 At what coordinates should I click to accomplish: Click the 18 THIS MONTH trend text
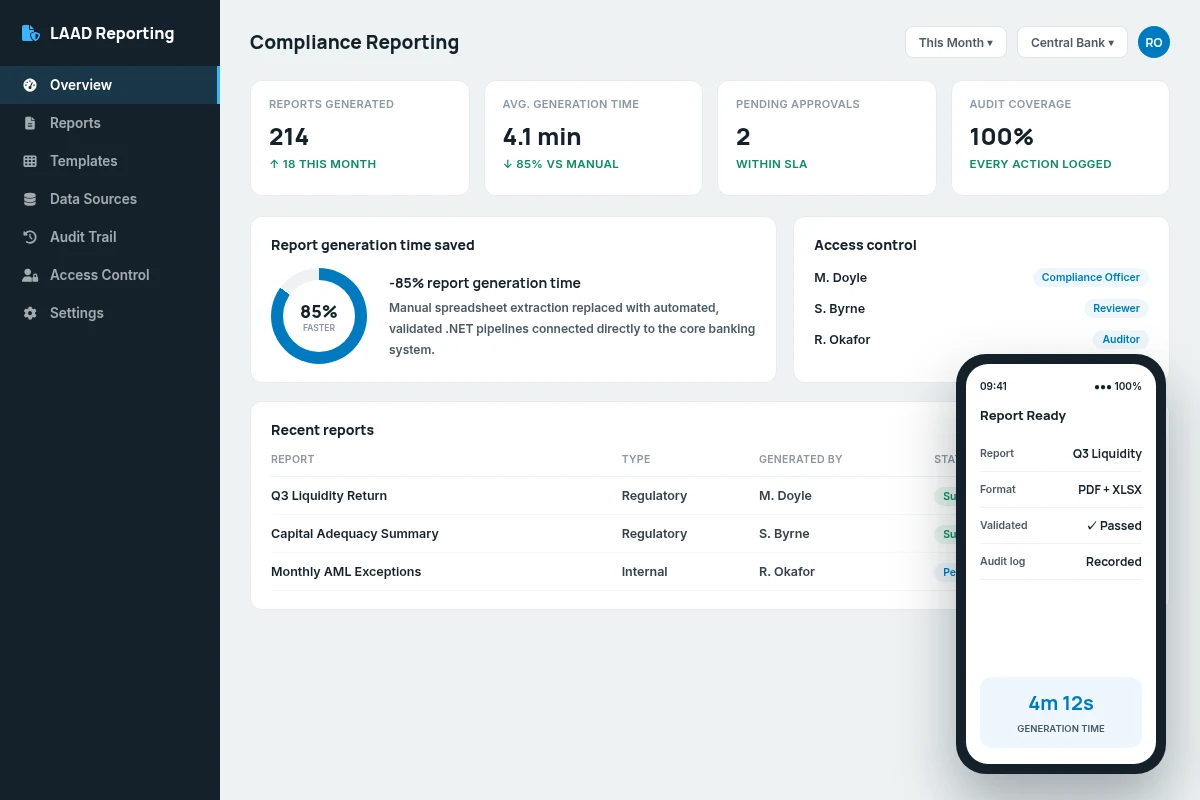tap(323, 164)
